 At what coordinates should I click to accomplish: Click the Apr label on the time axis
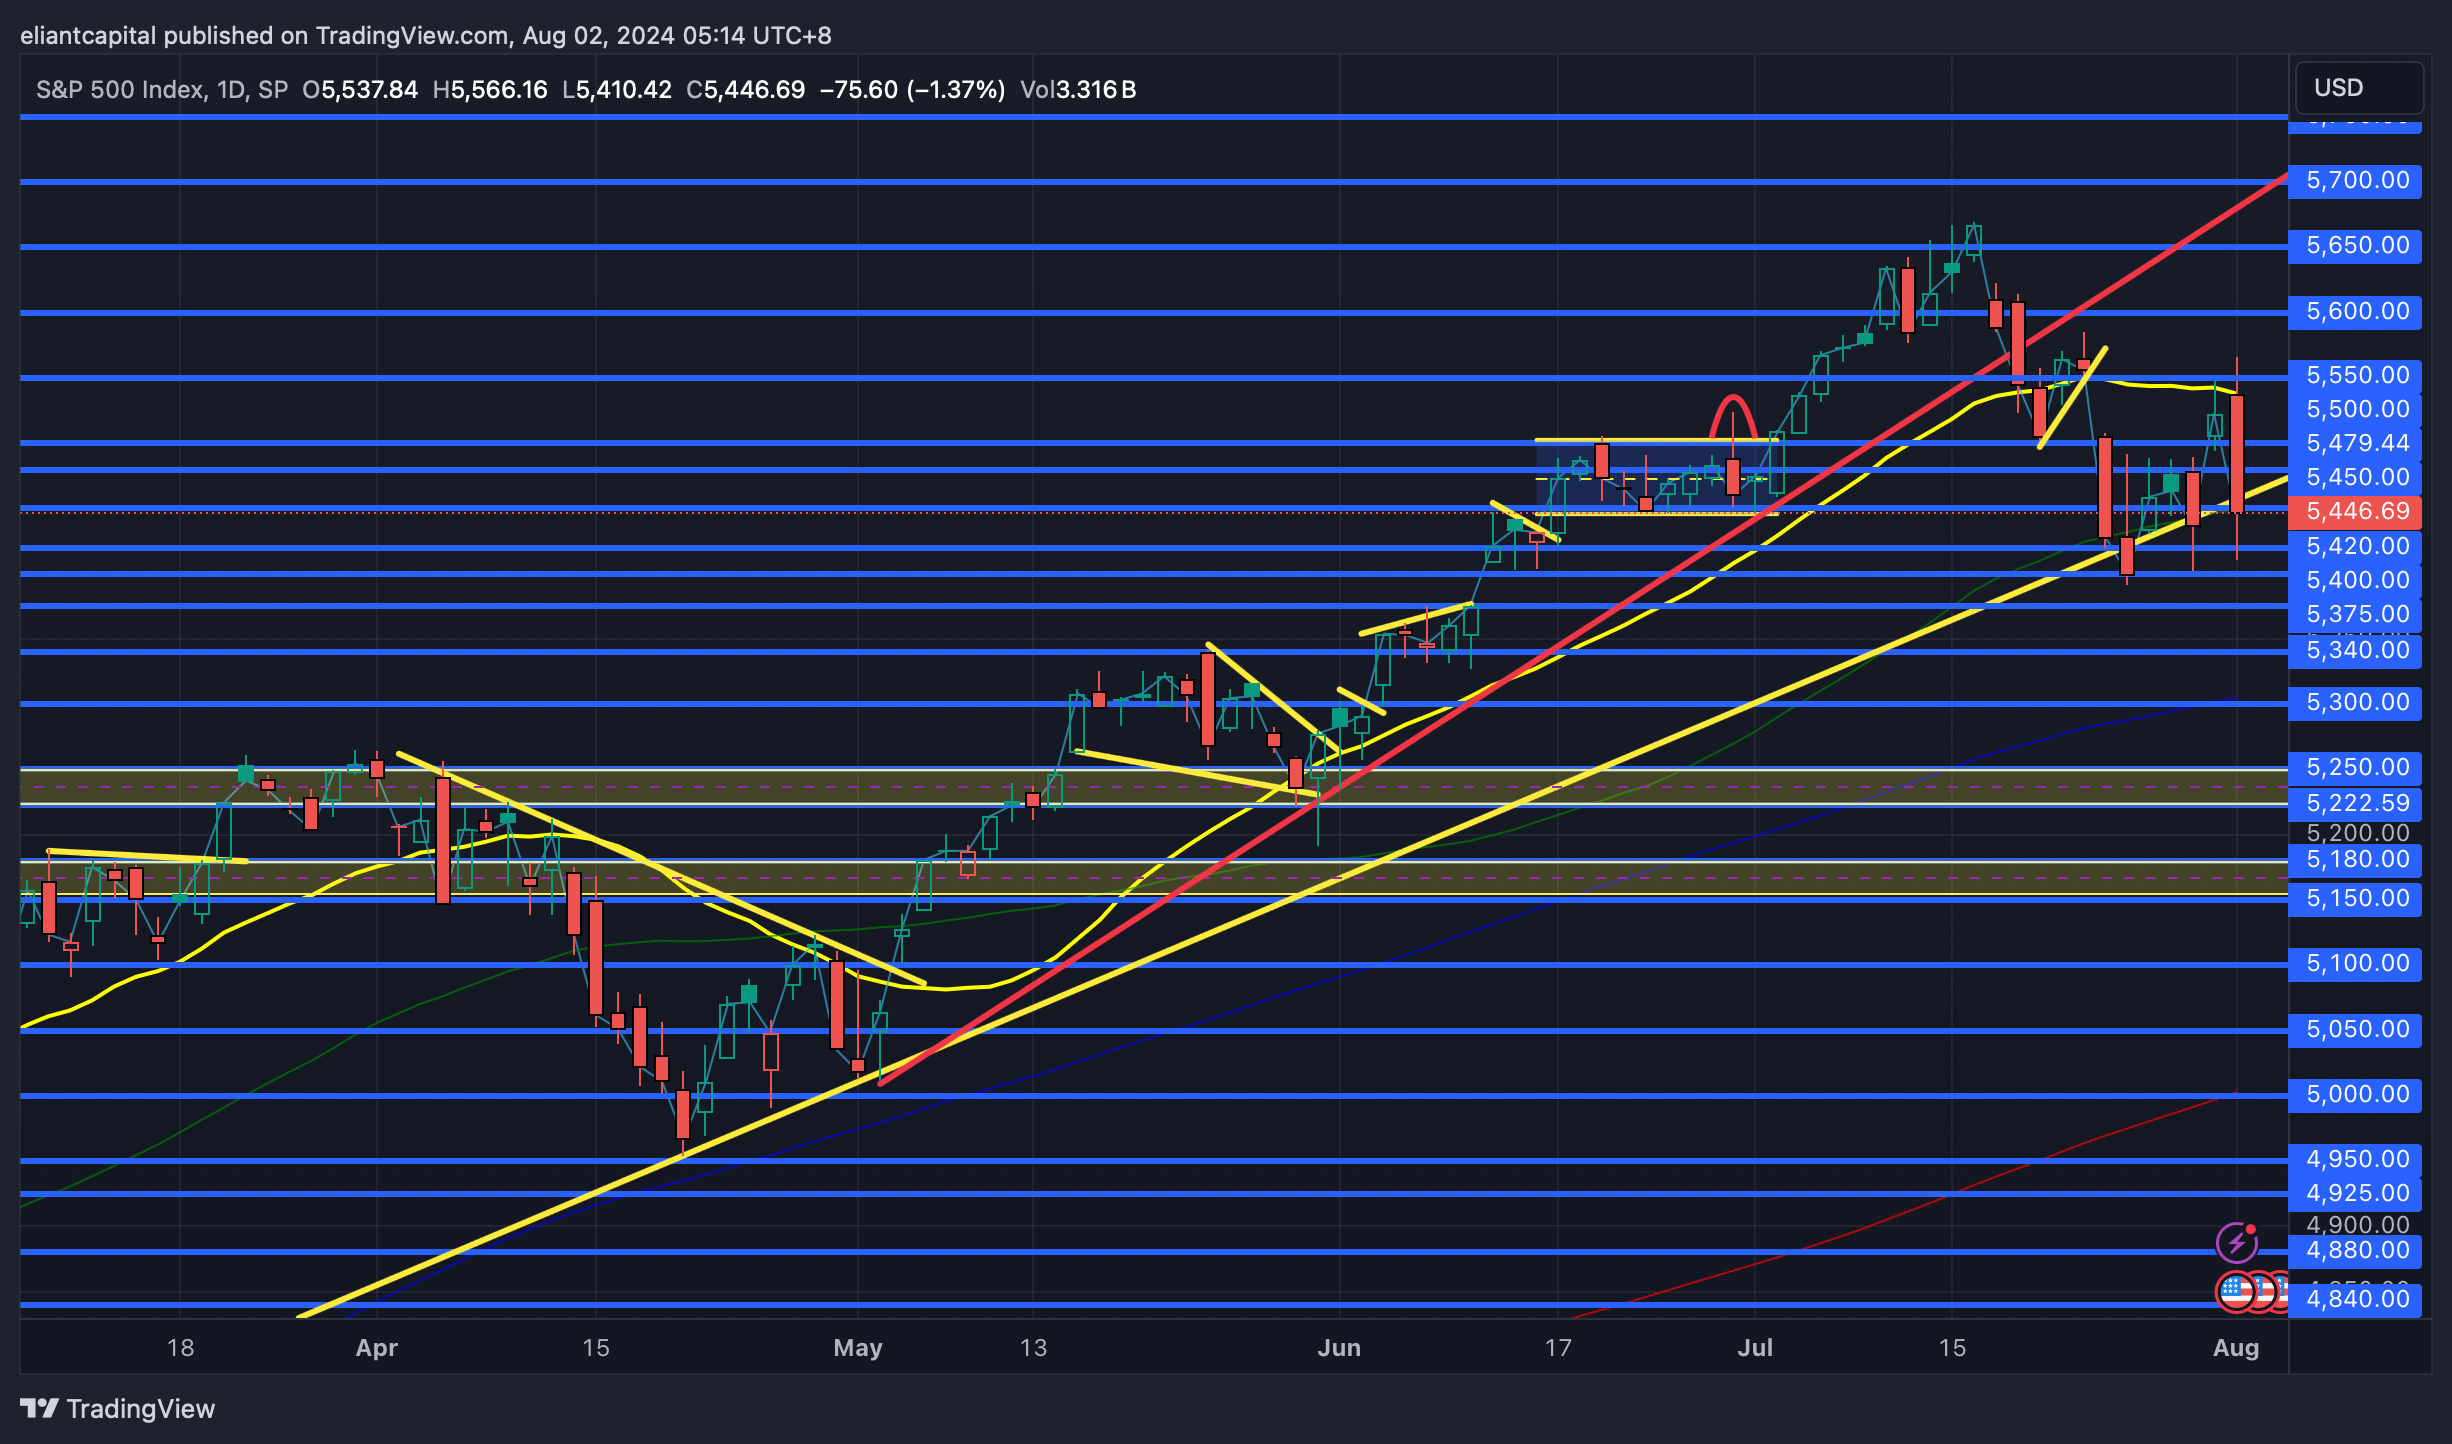pyautogui.click(x=376, y=1348)
